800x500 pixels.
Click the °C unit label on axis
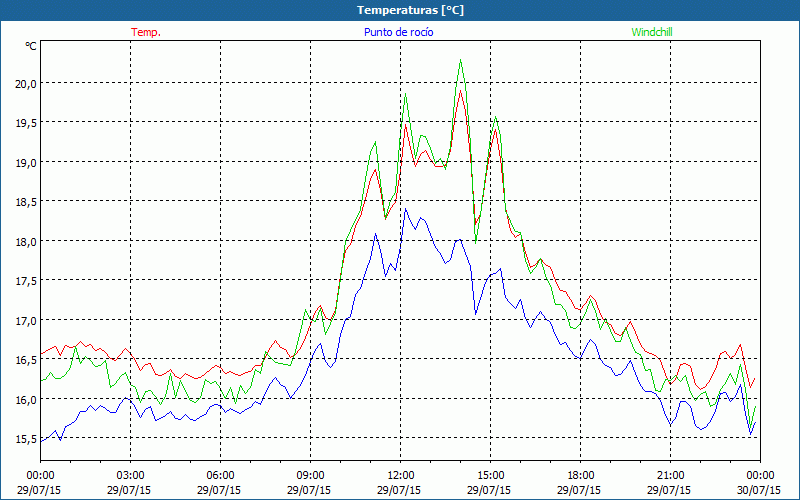(31, 46)
